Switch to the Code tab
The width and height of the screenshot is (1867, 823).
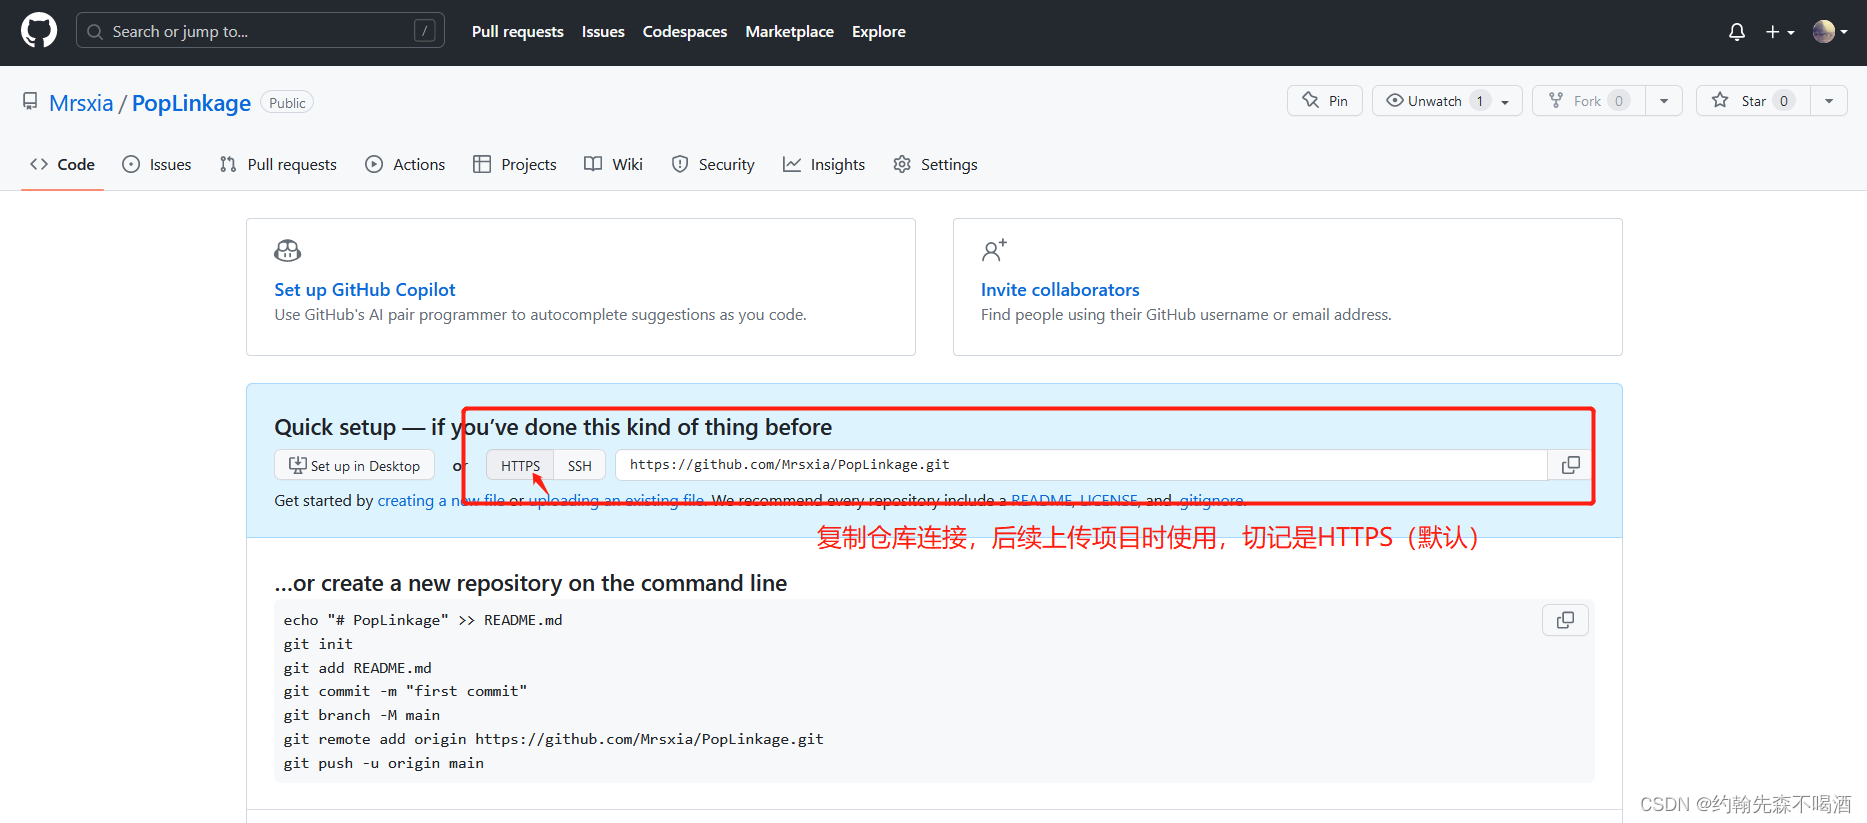point(63,164)
